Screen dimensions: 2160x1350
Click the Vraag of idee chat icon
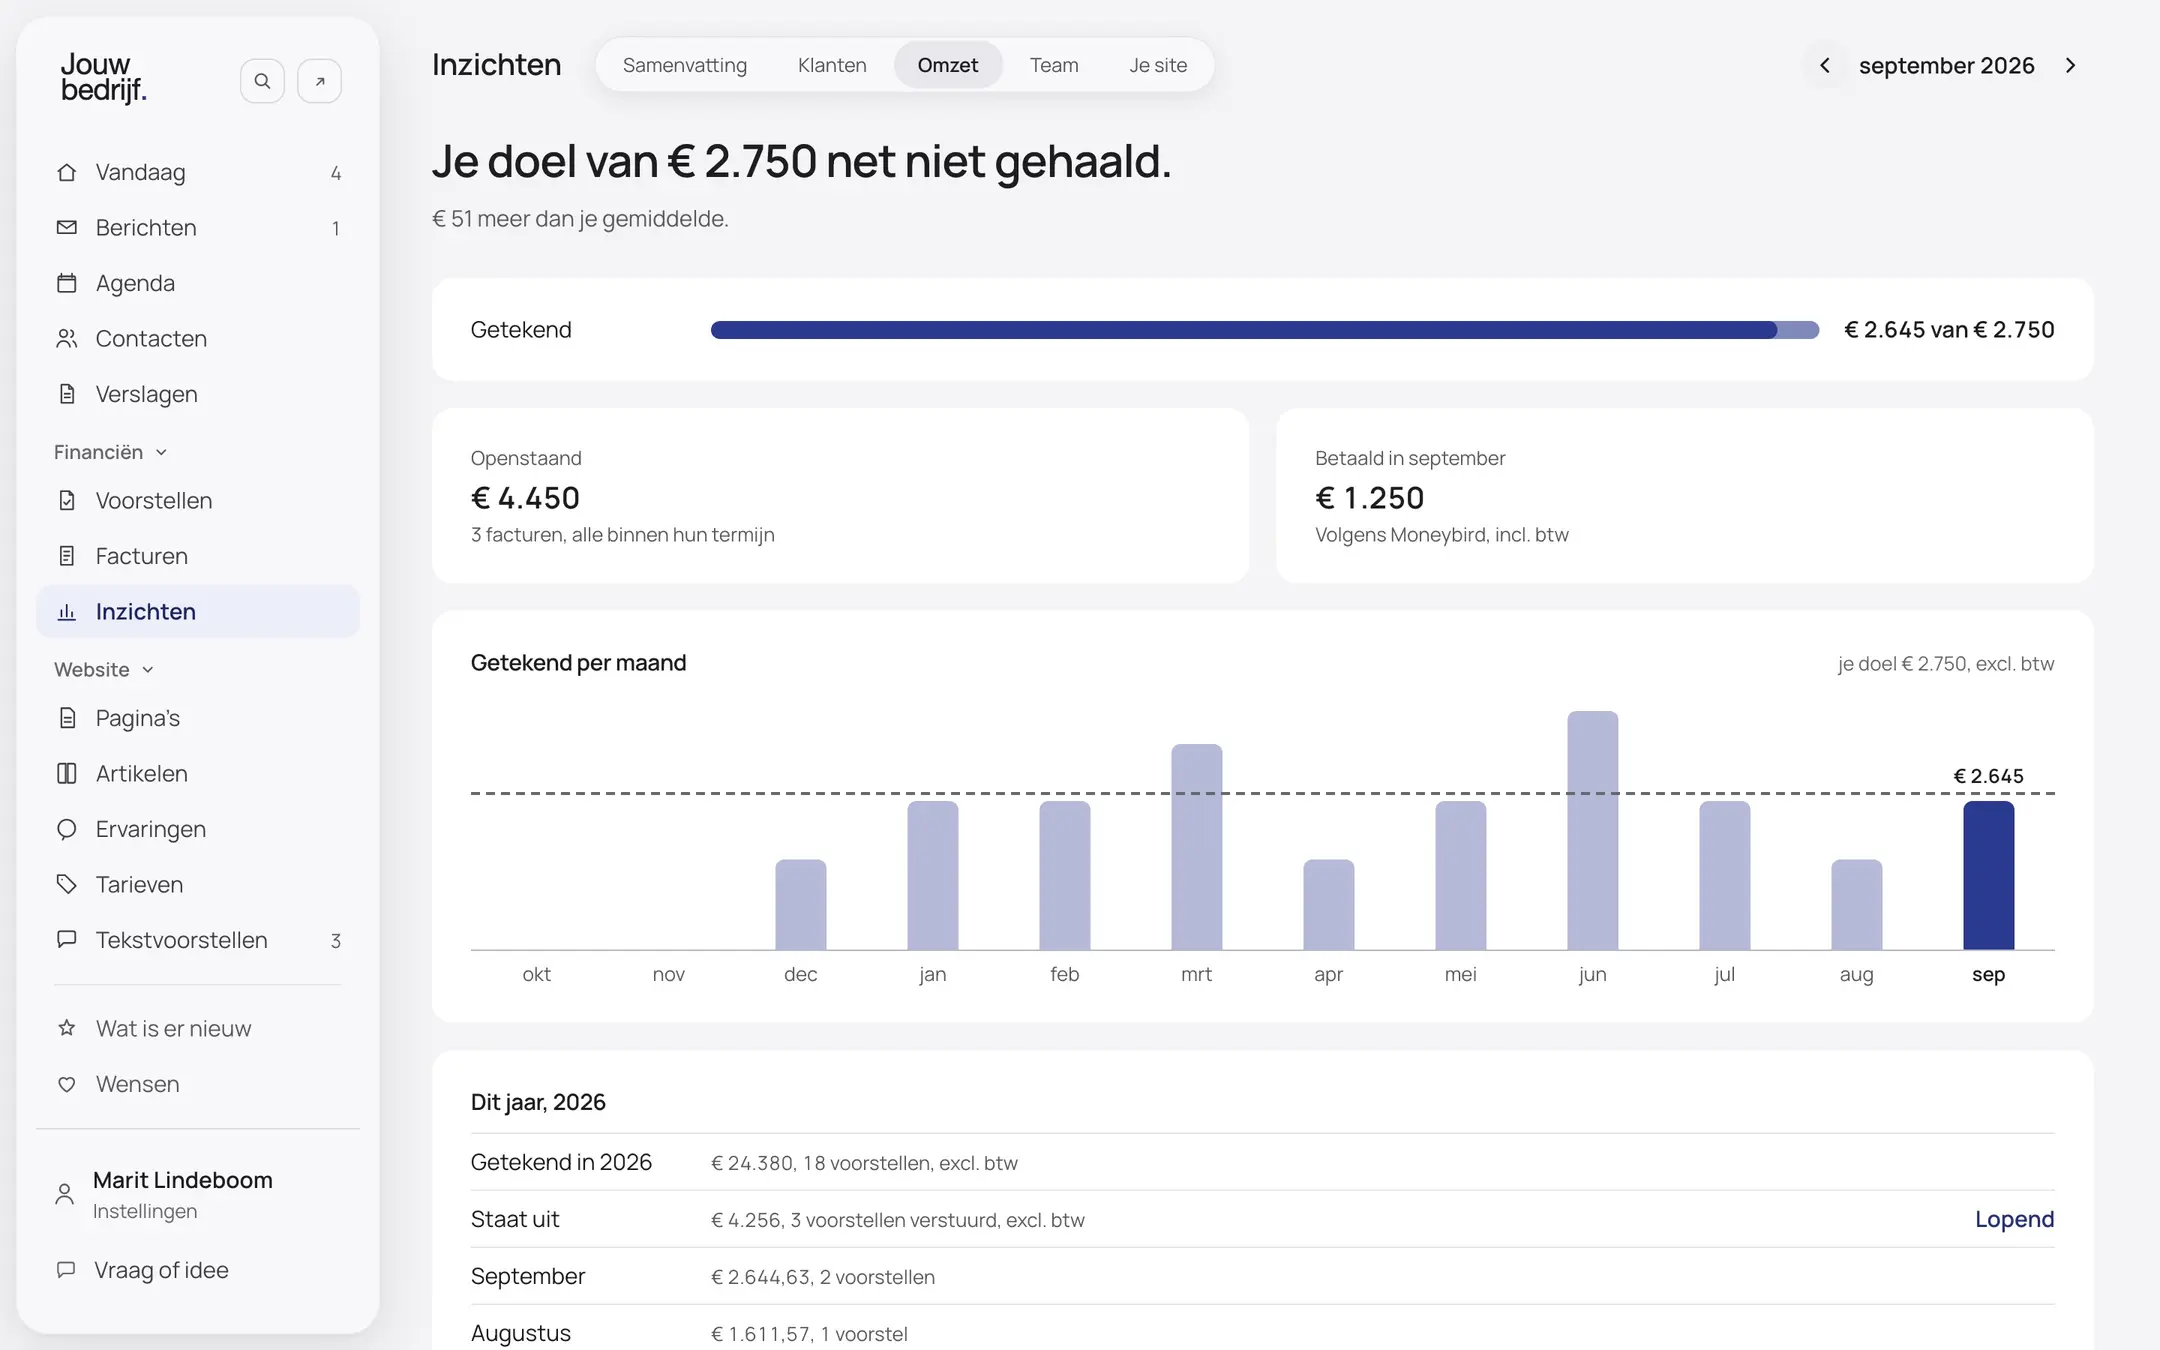[x=67, y=1270]
